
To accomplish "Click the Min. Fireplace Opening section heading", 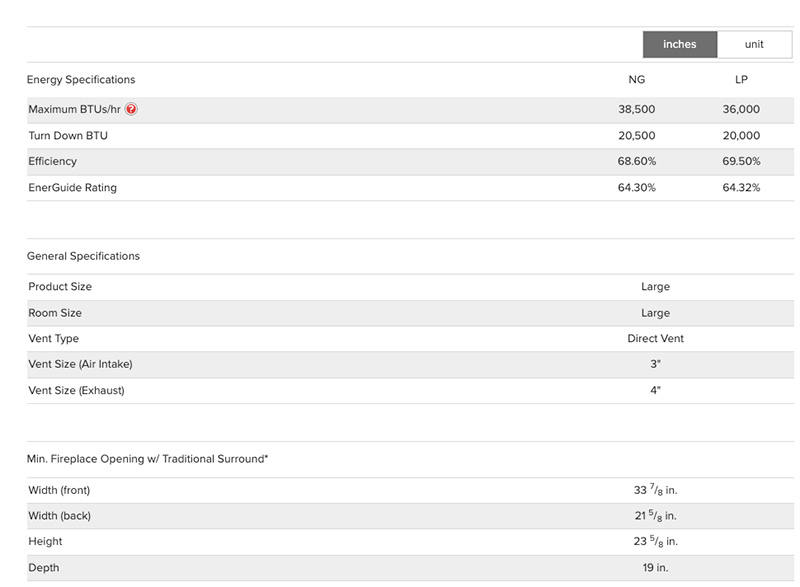I will (x=147, y=459).
